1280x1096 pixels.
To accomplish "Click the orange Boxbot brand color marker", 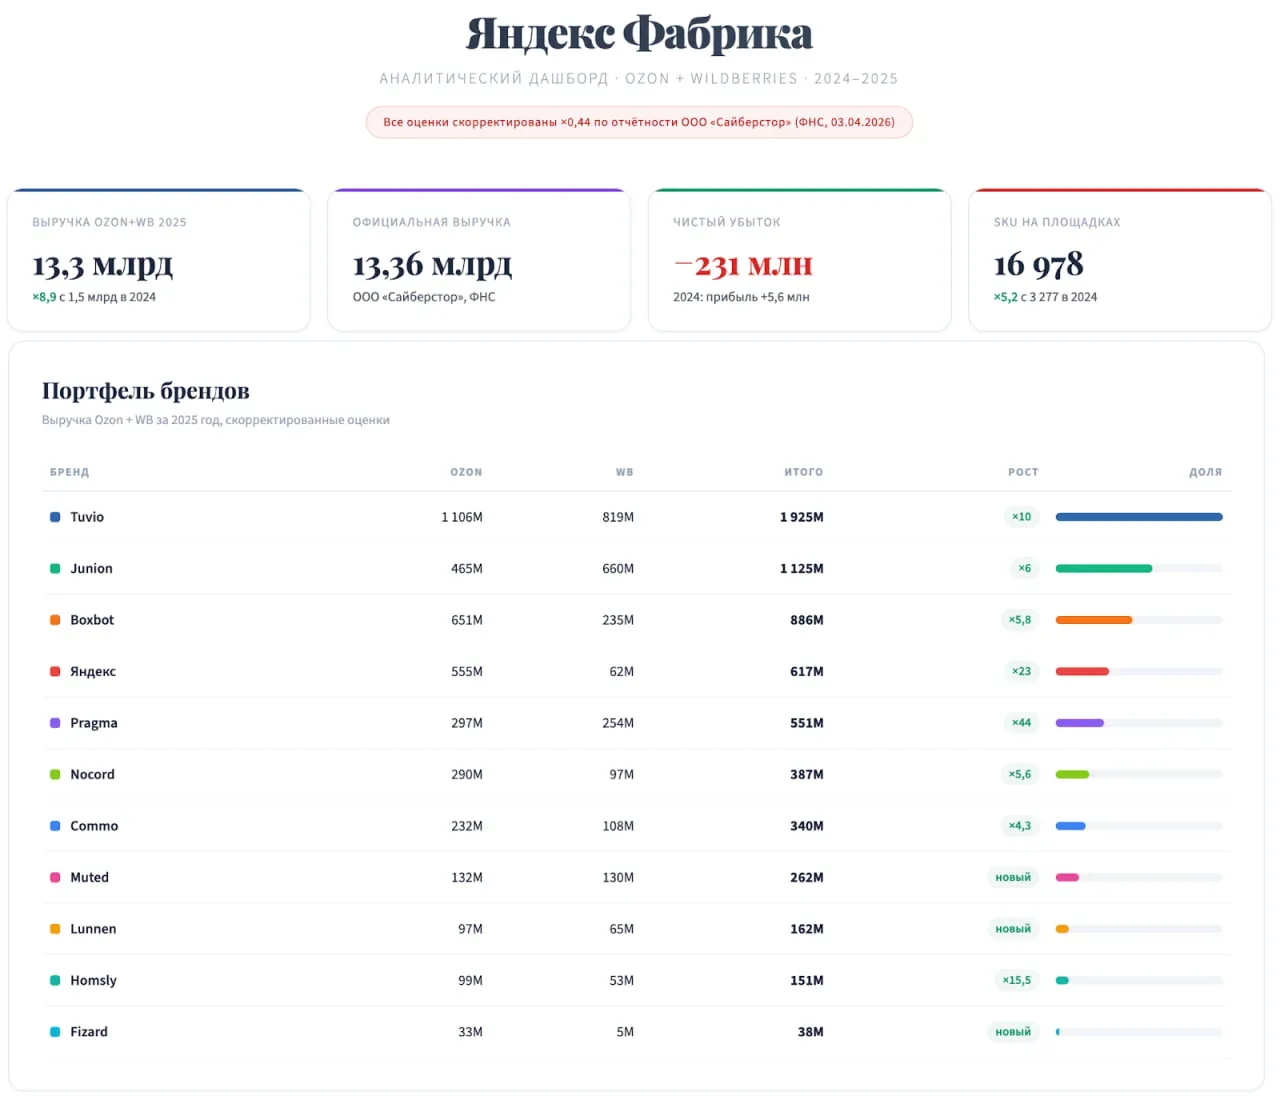I will point(55,620).
